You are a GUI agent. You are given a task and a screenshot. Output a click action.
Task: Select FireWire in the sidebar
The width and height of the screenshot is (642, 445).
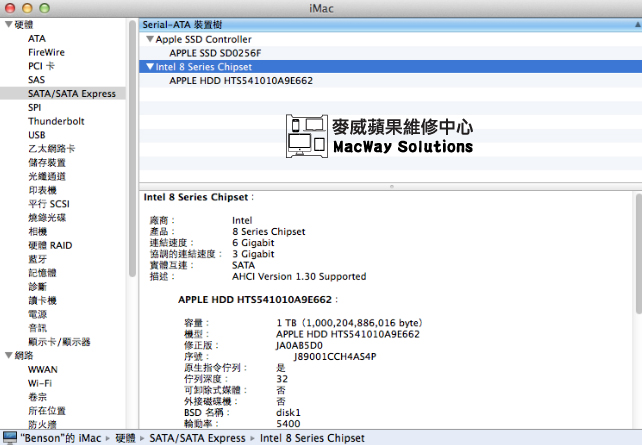pos(46,52)
